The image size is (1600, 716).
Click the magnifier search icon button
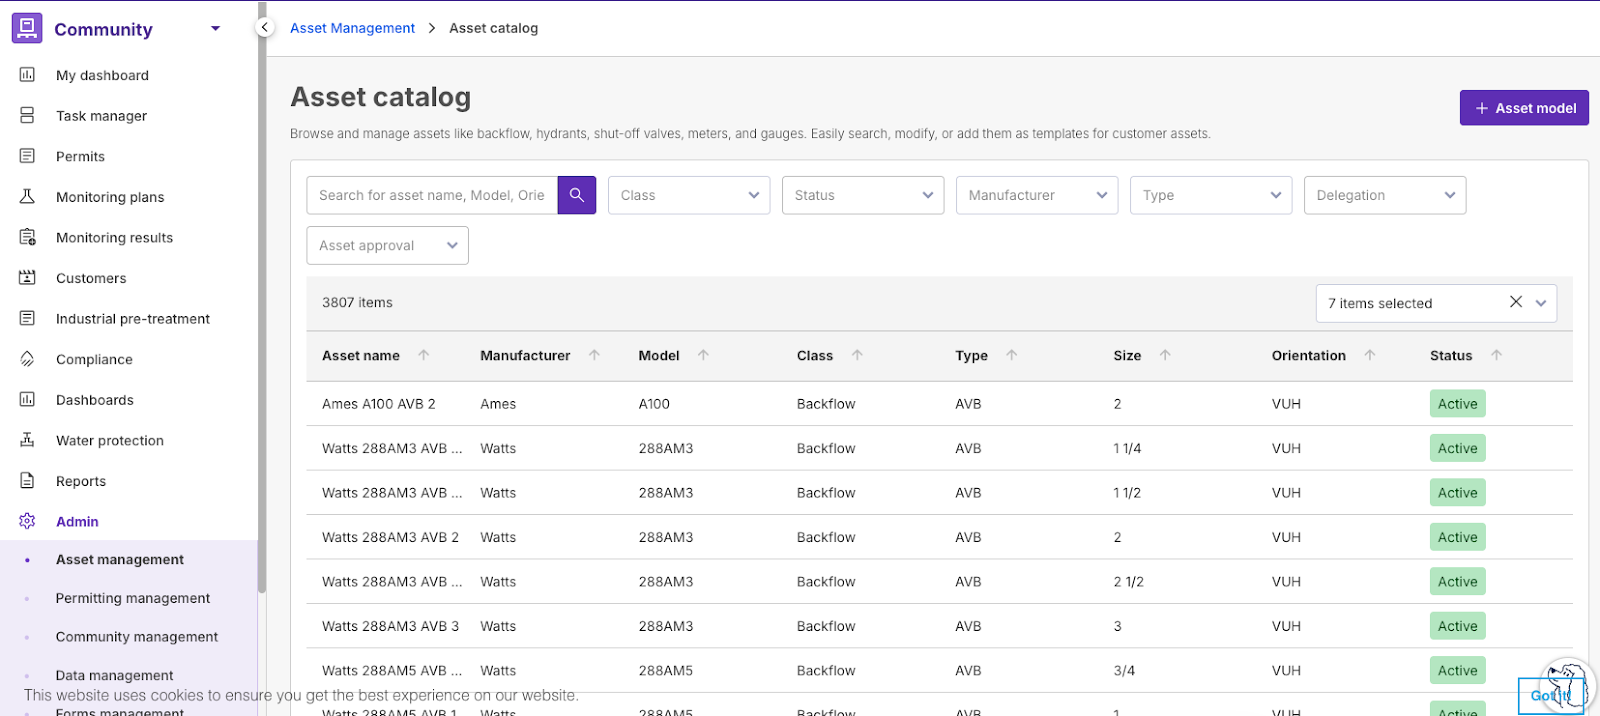(x=576, y=195)
